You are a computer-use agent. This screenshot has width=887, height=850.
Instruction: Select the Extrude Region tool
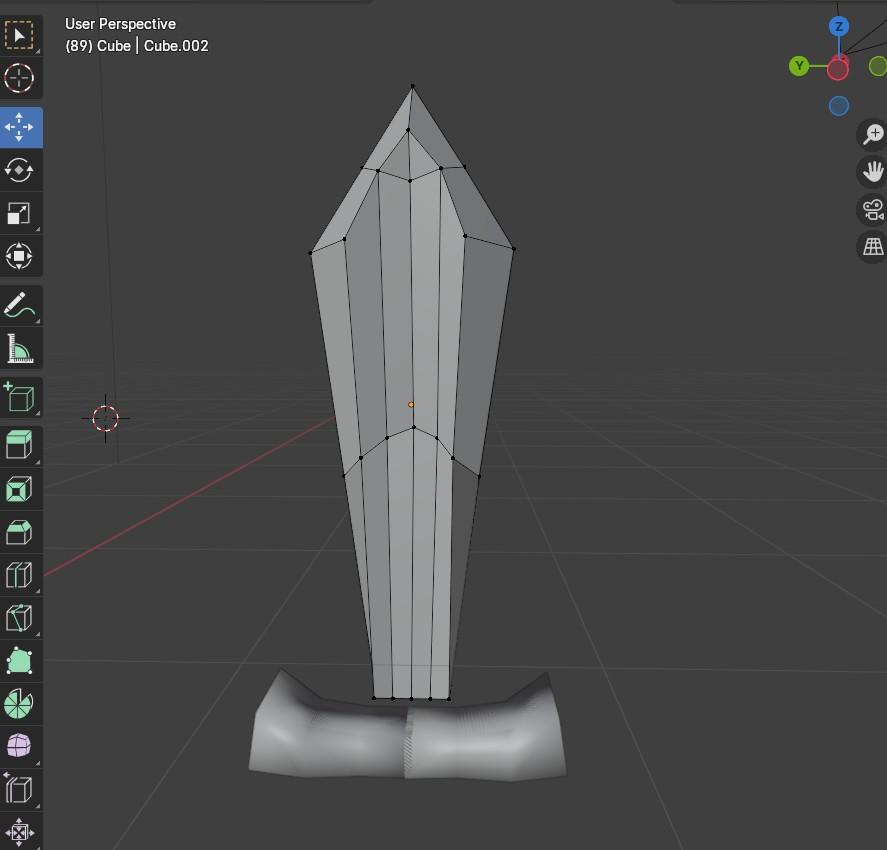pyautogui.click(x=20, y=445)
